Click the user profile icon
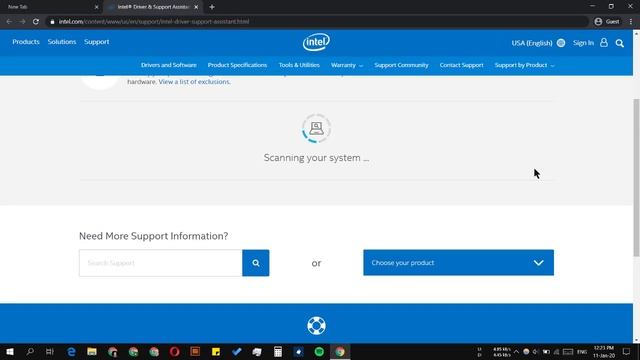The width and height of the screenshot is (640, 360). click(604, 42)
